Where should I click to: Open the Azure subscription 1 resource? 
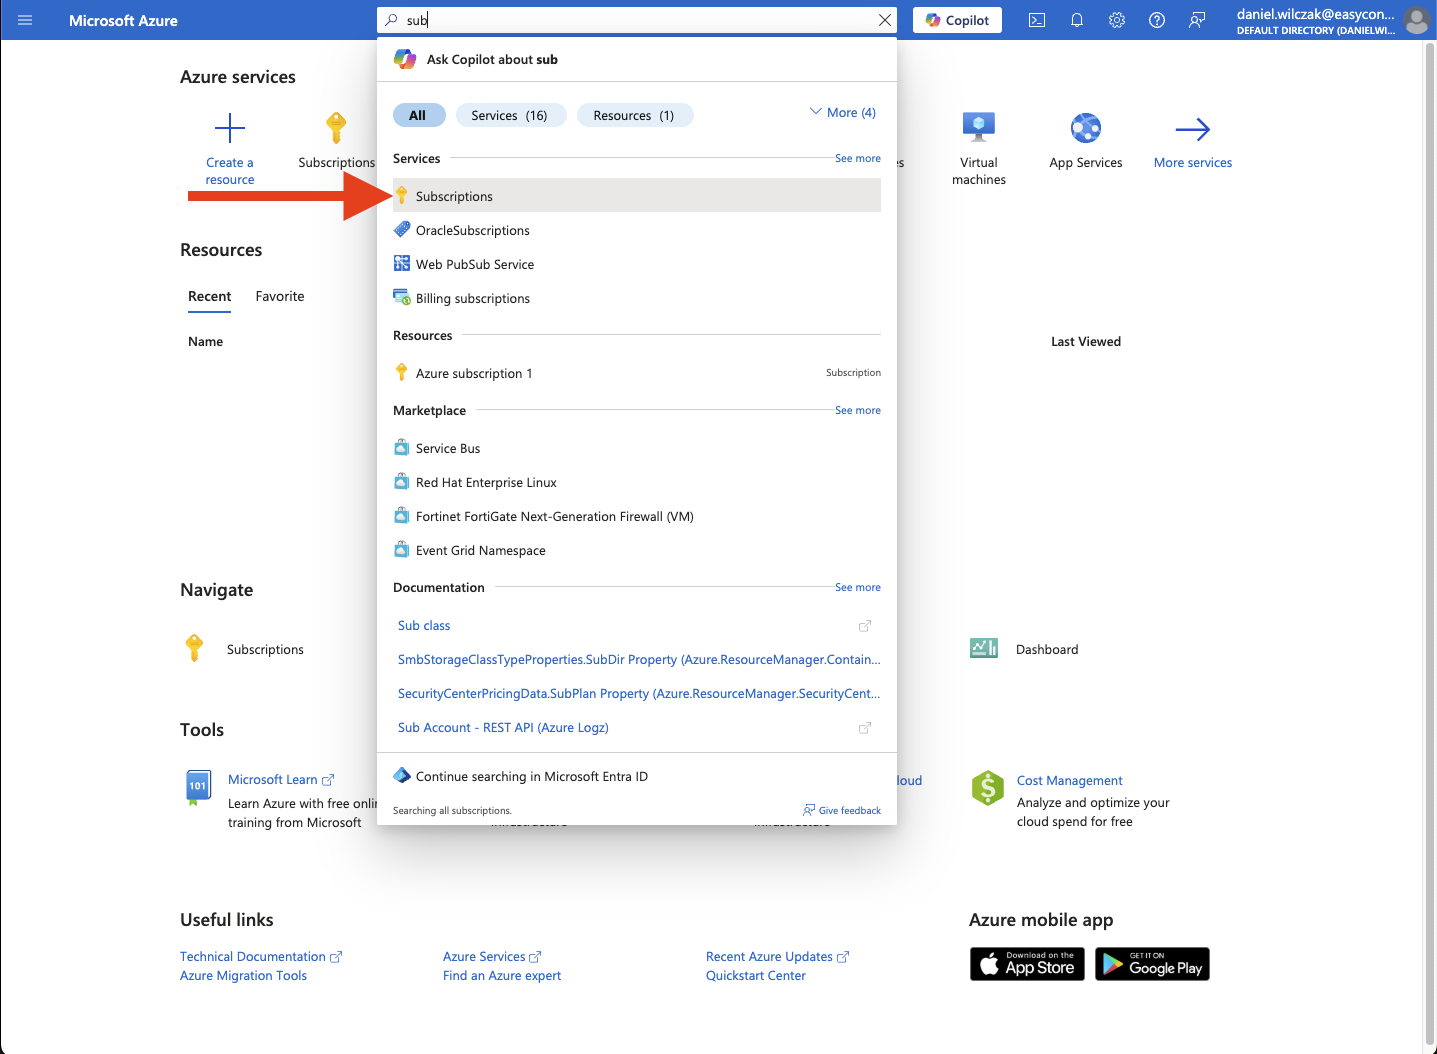(637, 373)
